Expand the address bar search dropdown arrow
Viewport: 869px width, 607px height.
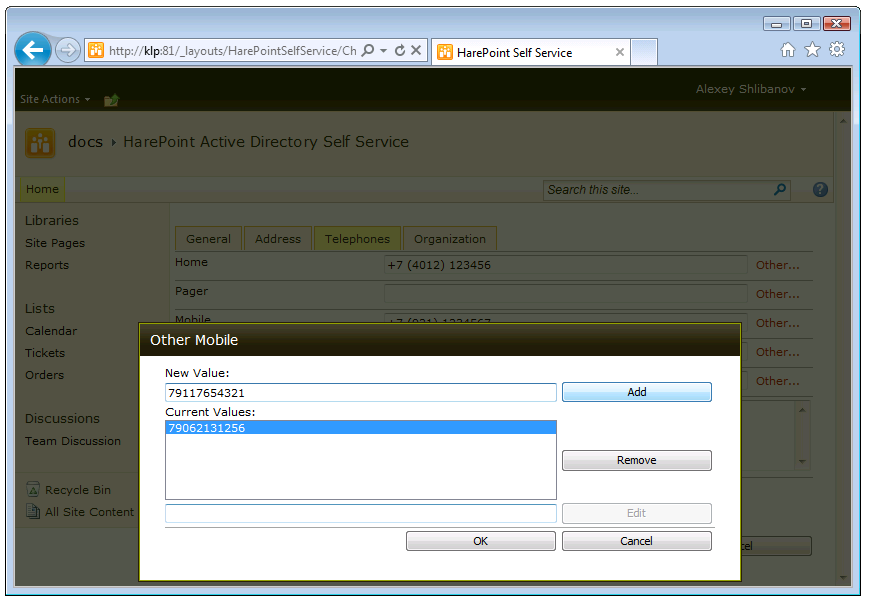383,50
